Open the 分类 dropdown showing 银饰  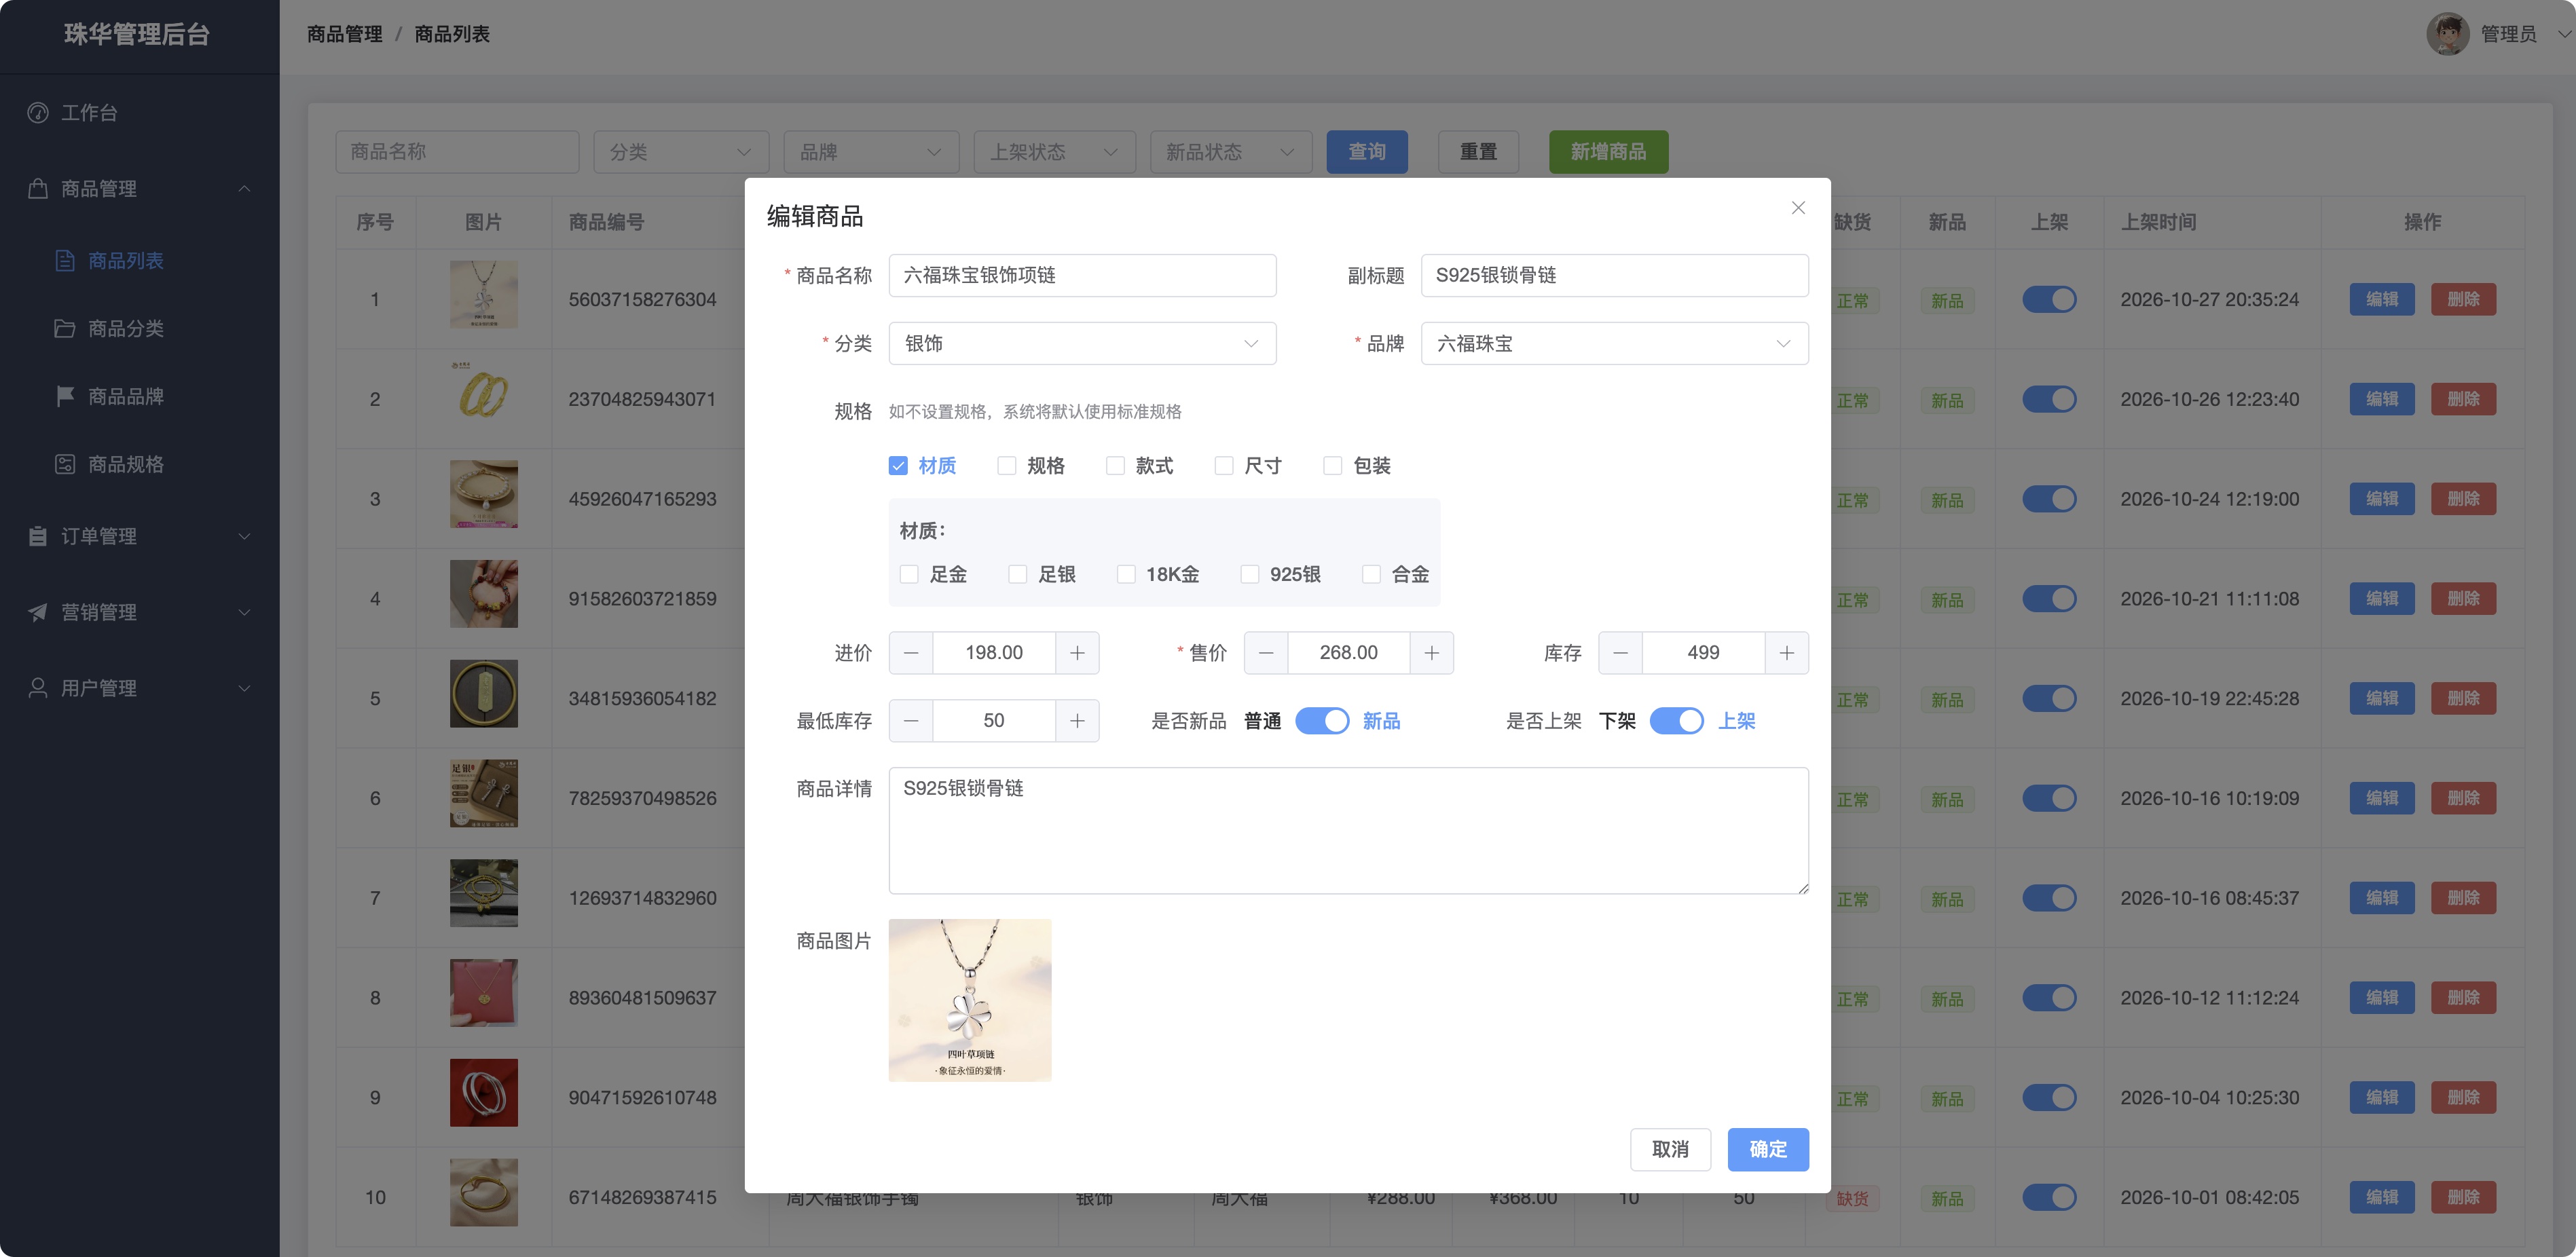tap(1082, 344)
